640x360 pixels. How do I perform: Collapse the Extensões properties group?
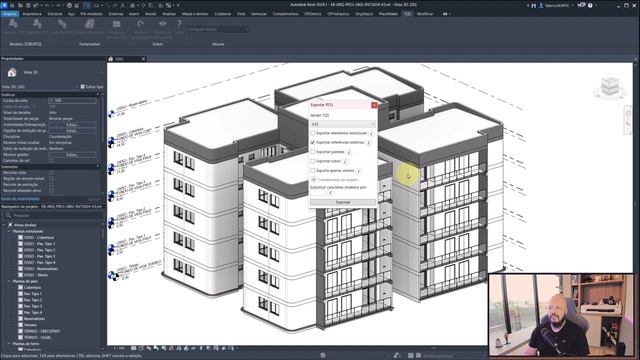(98, 167)
